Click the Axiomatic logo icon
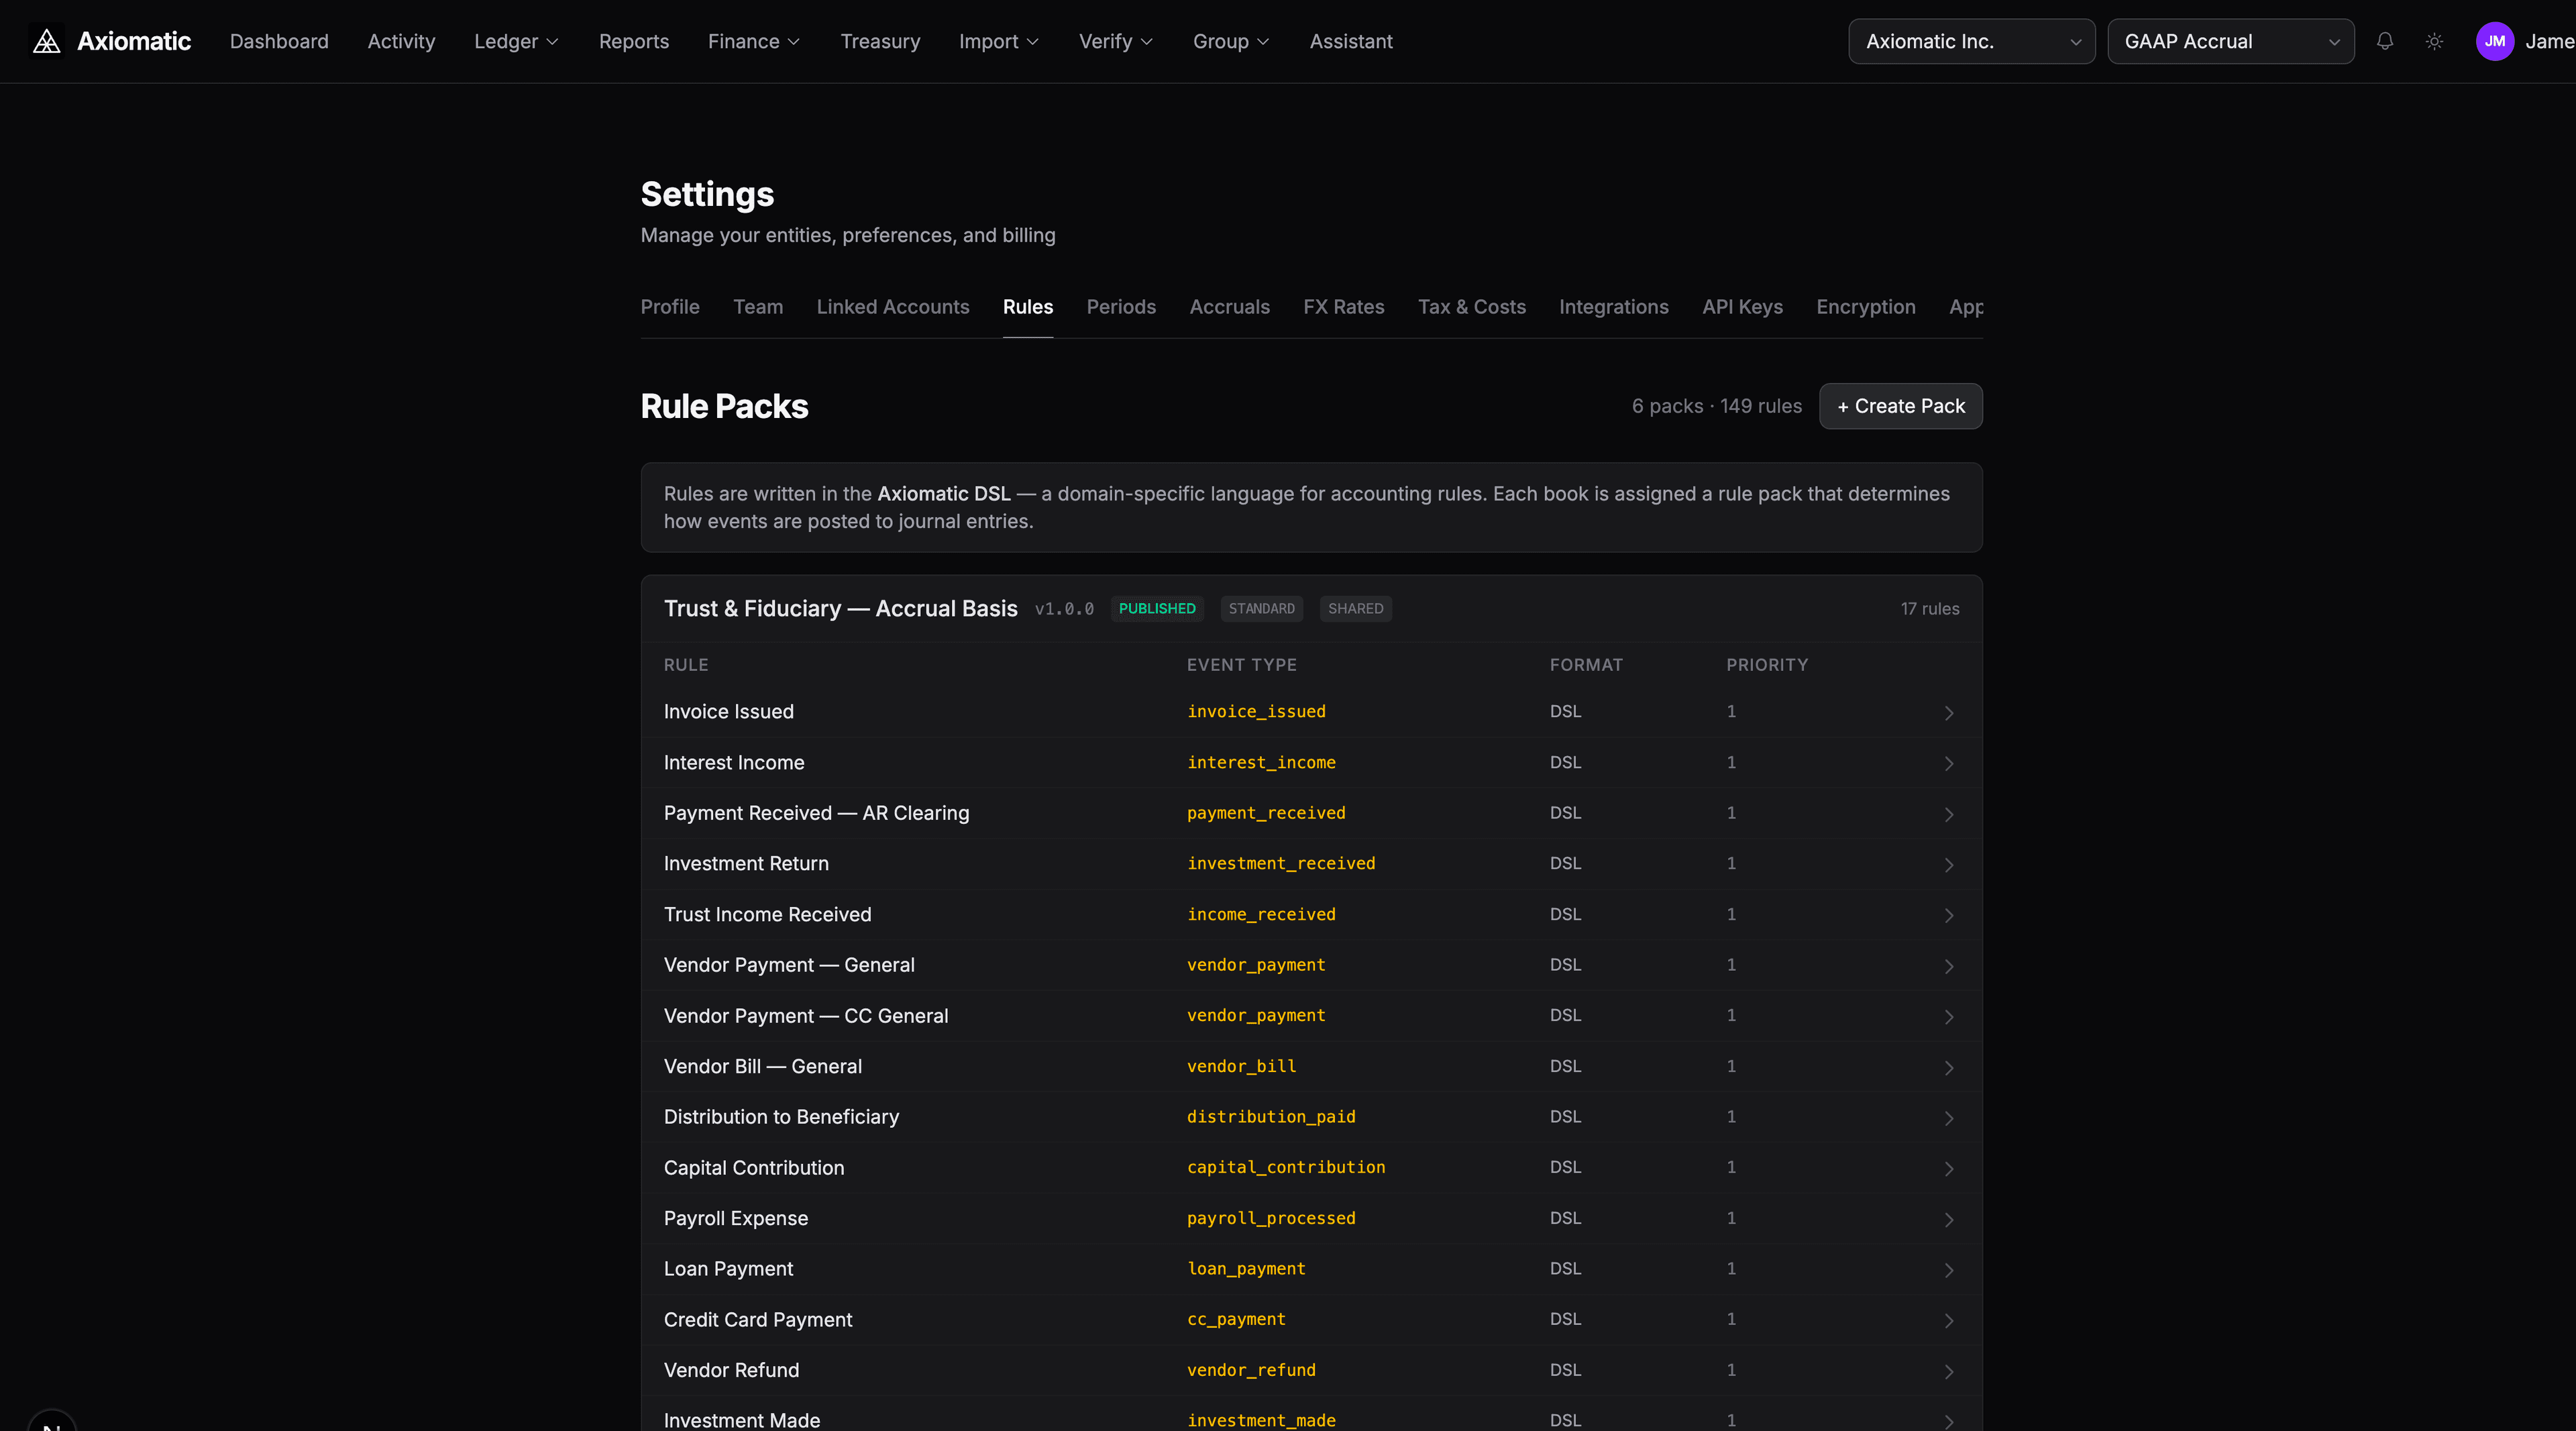Viewport: 2576px width, 1431px height. coord(47,41)
